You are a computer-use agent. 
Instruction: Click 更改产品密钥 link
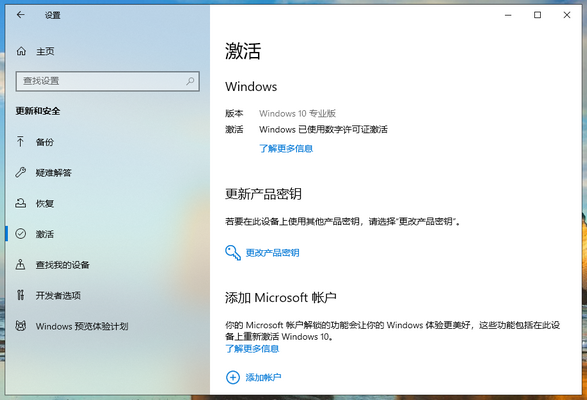click(x=272, y=253)
